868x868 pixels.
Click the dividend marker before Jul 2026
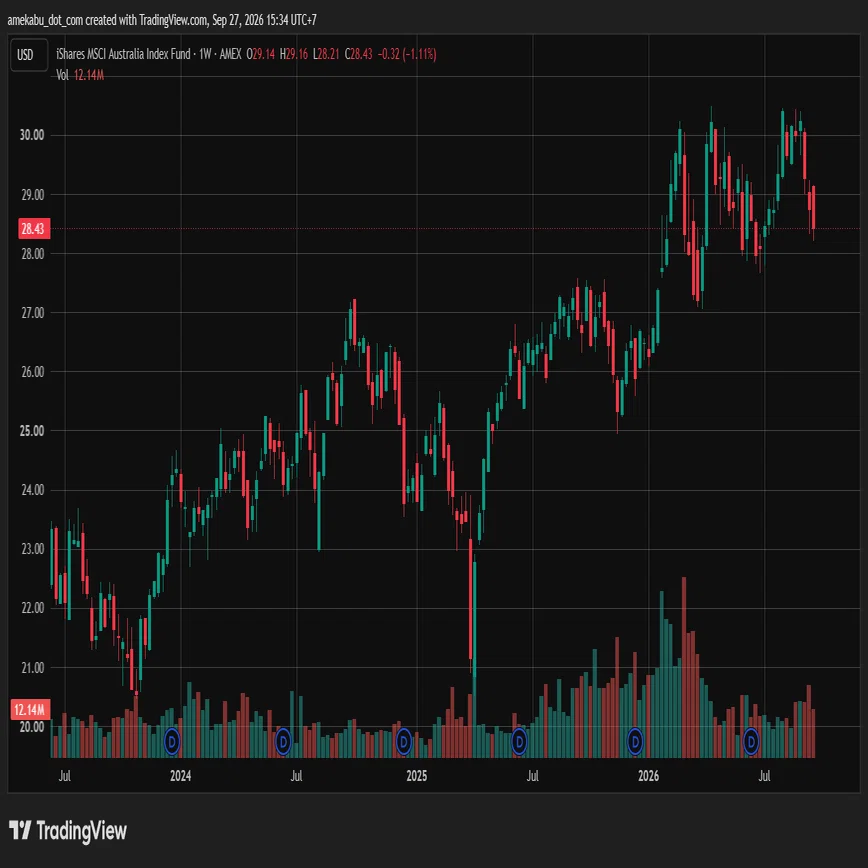(751, 741)
